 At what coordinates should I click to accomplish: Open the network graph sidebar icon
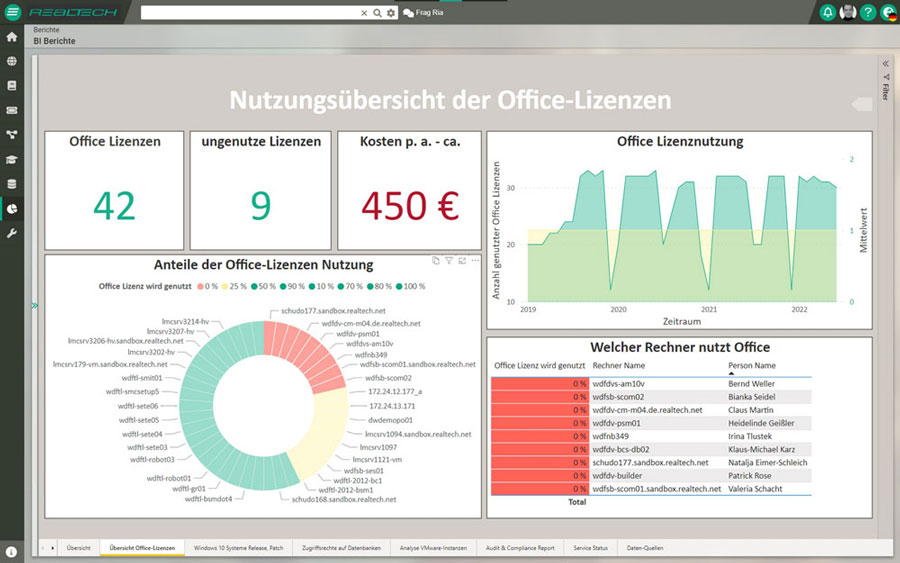coord(11,135)
